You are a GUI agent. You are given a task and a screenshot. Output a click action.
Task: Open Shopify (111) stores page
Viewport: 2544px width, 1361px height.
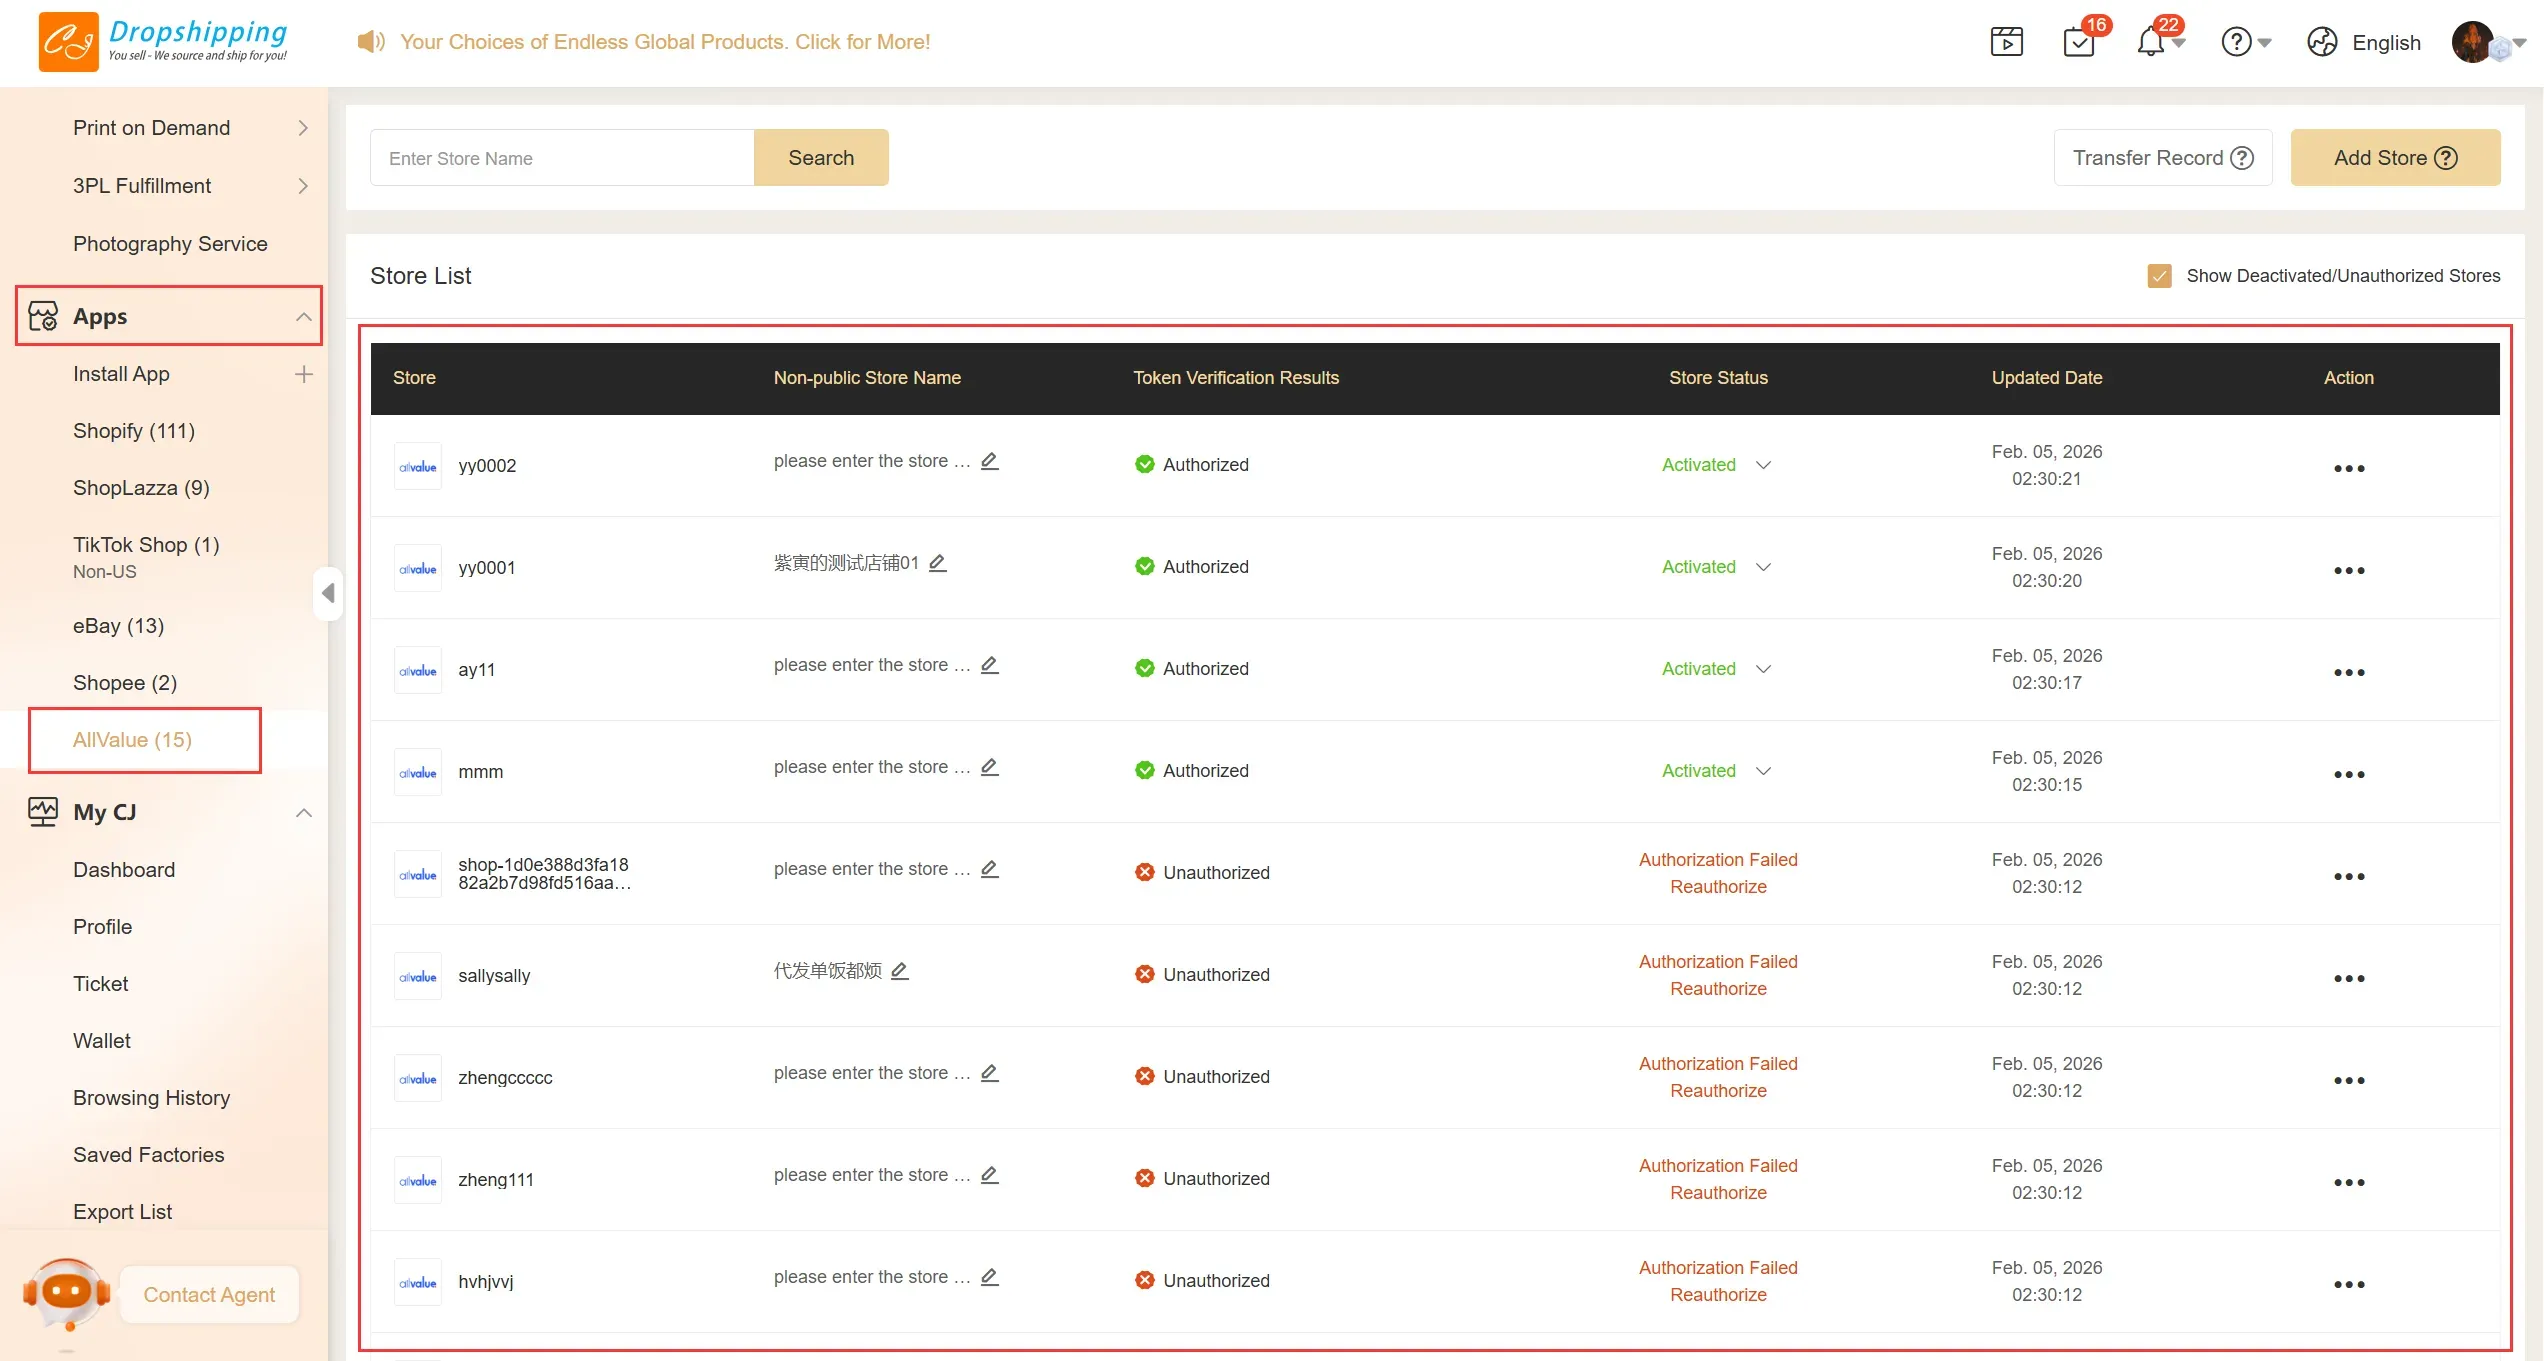134,431
